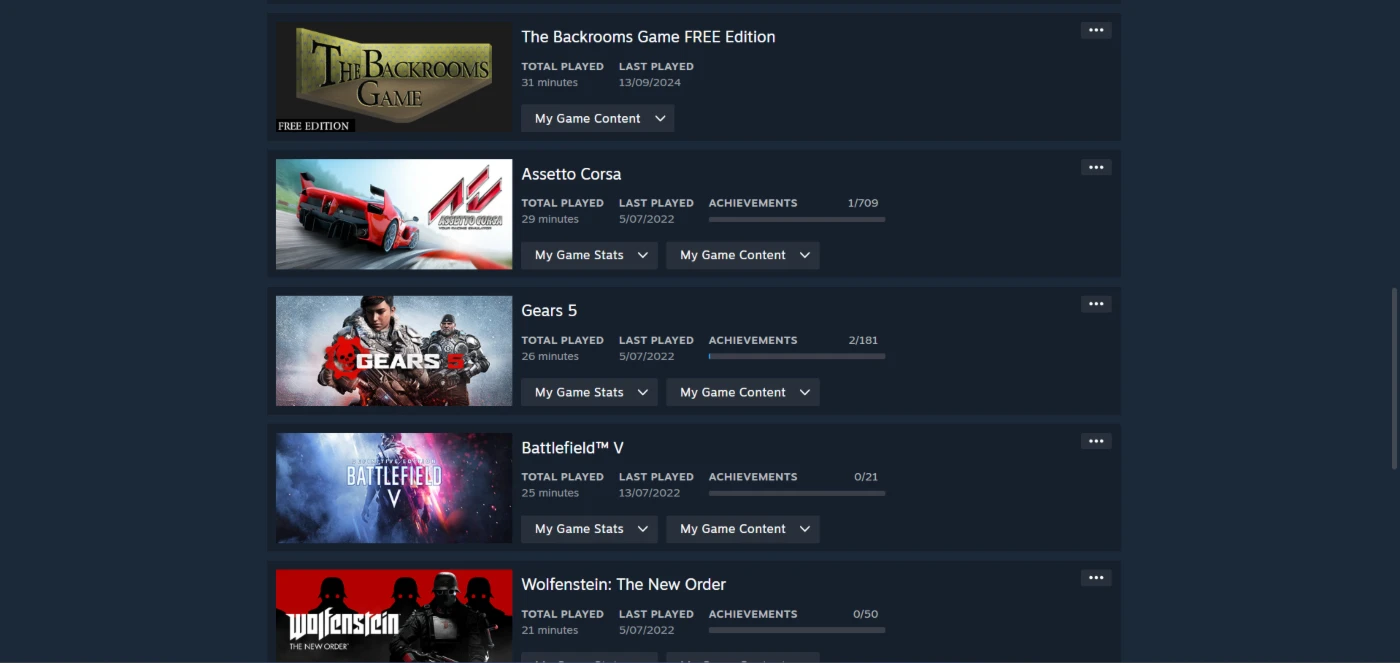Click The Backrooms Game cover thumbnail

(394, 77)
